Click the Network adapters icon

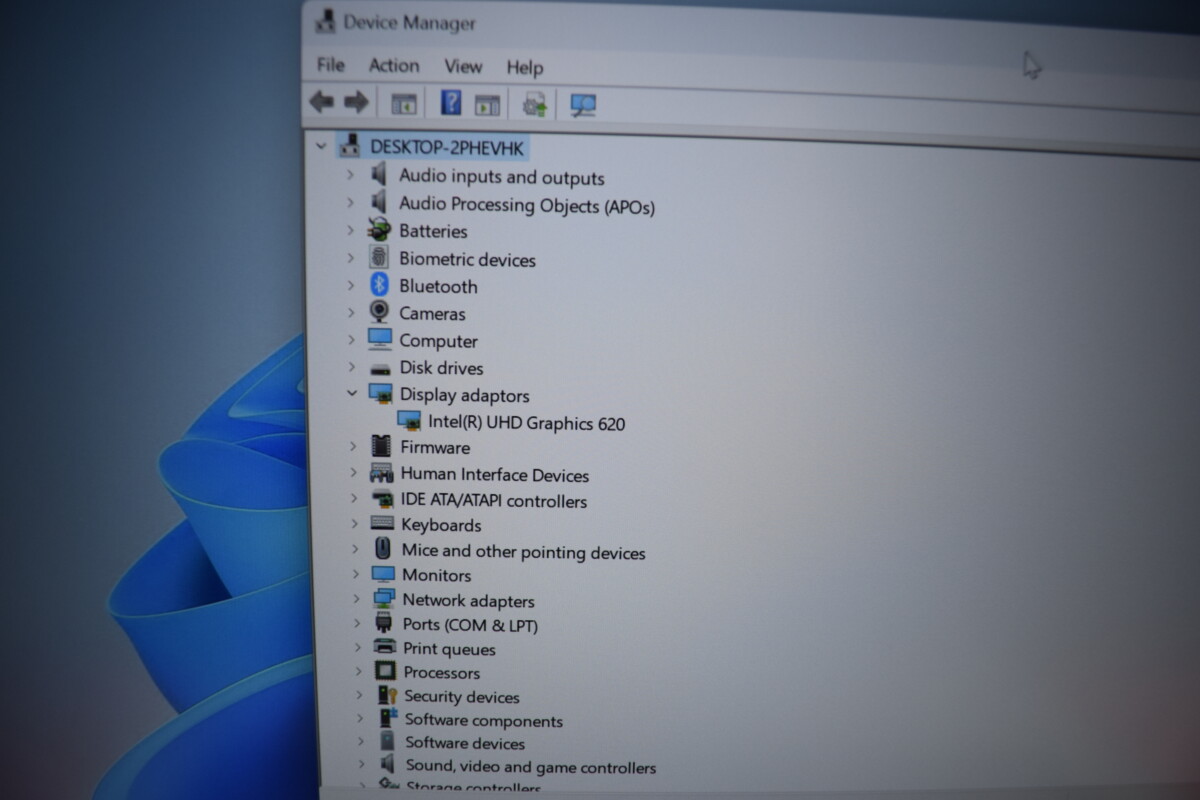coord(384,598)
